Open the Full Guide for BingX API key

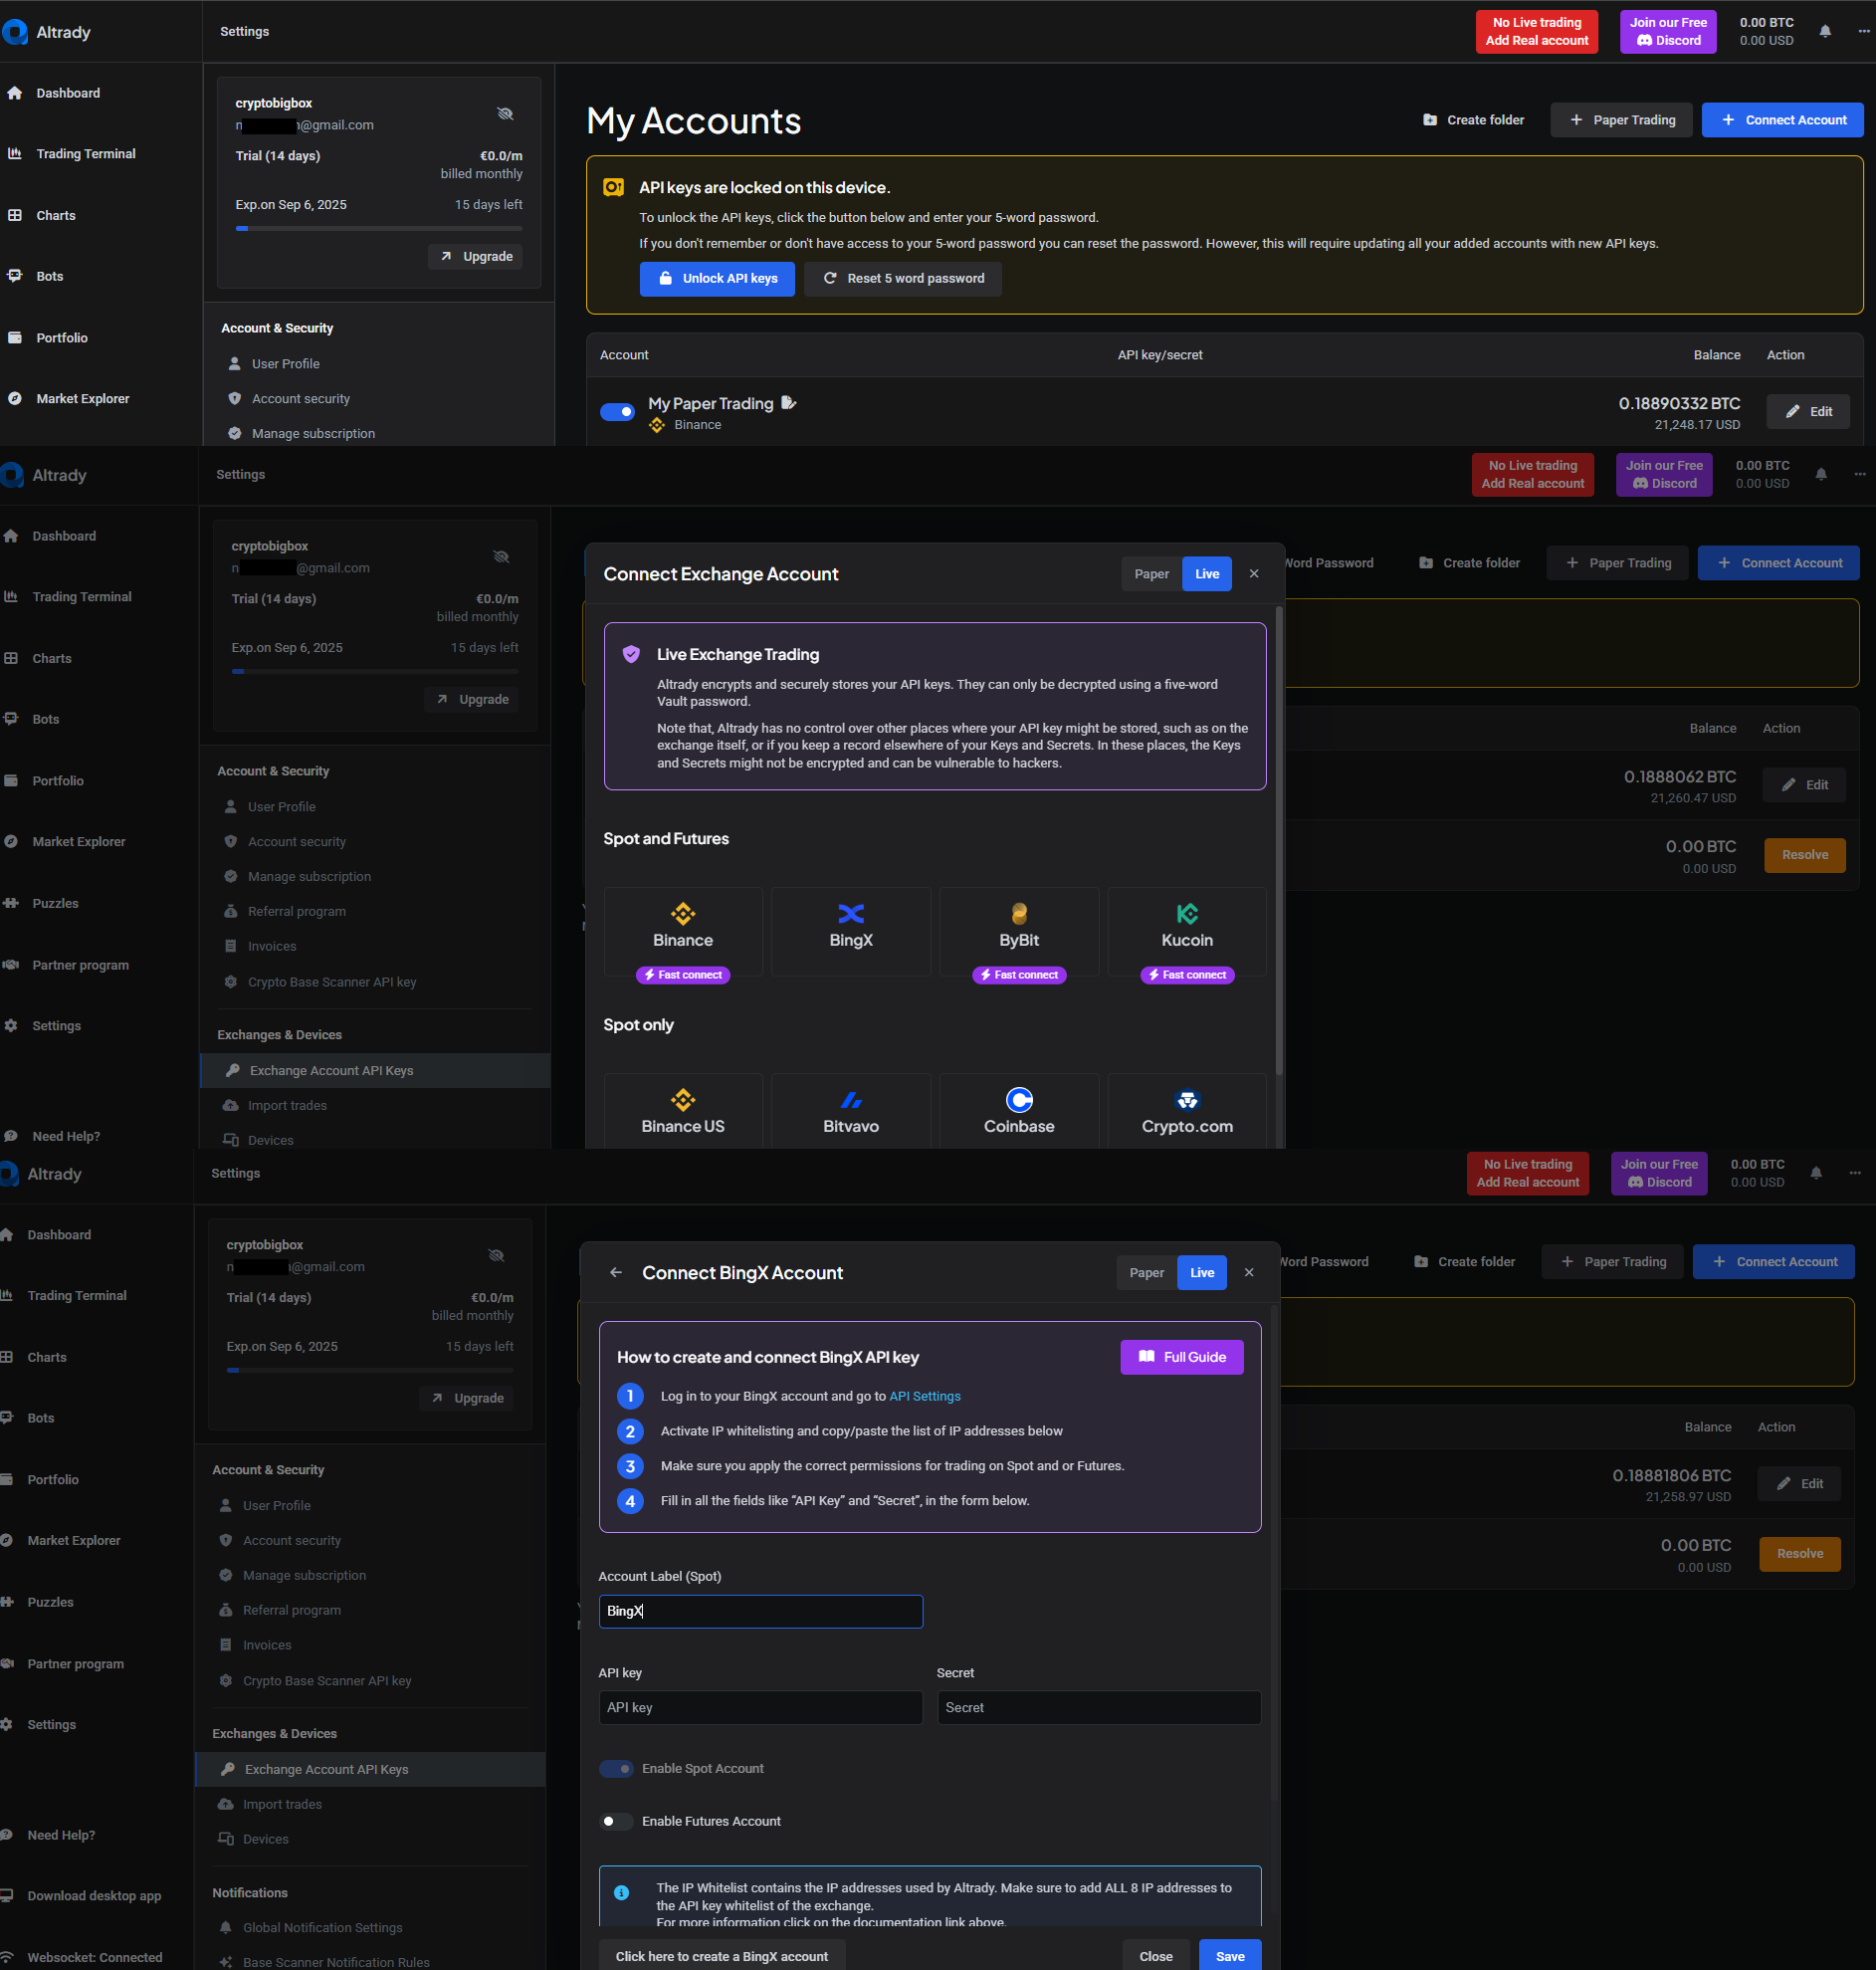1182,1357
